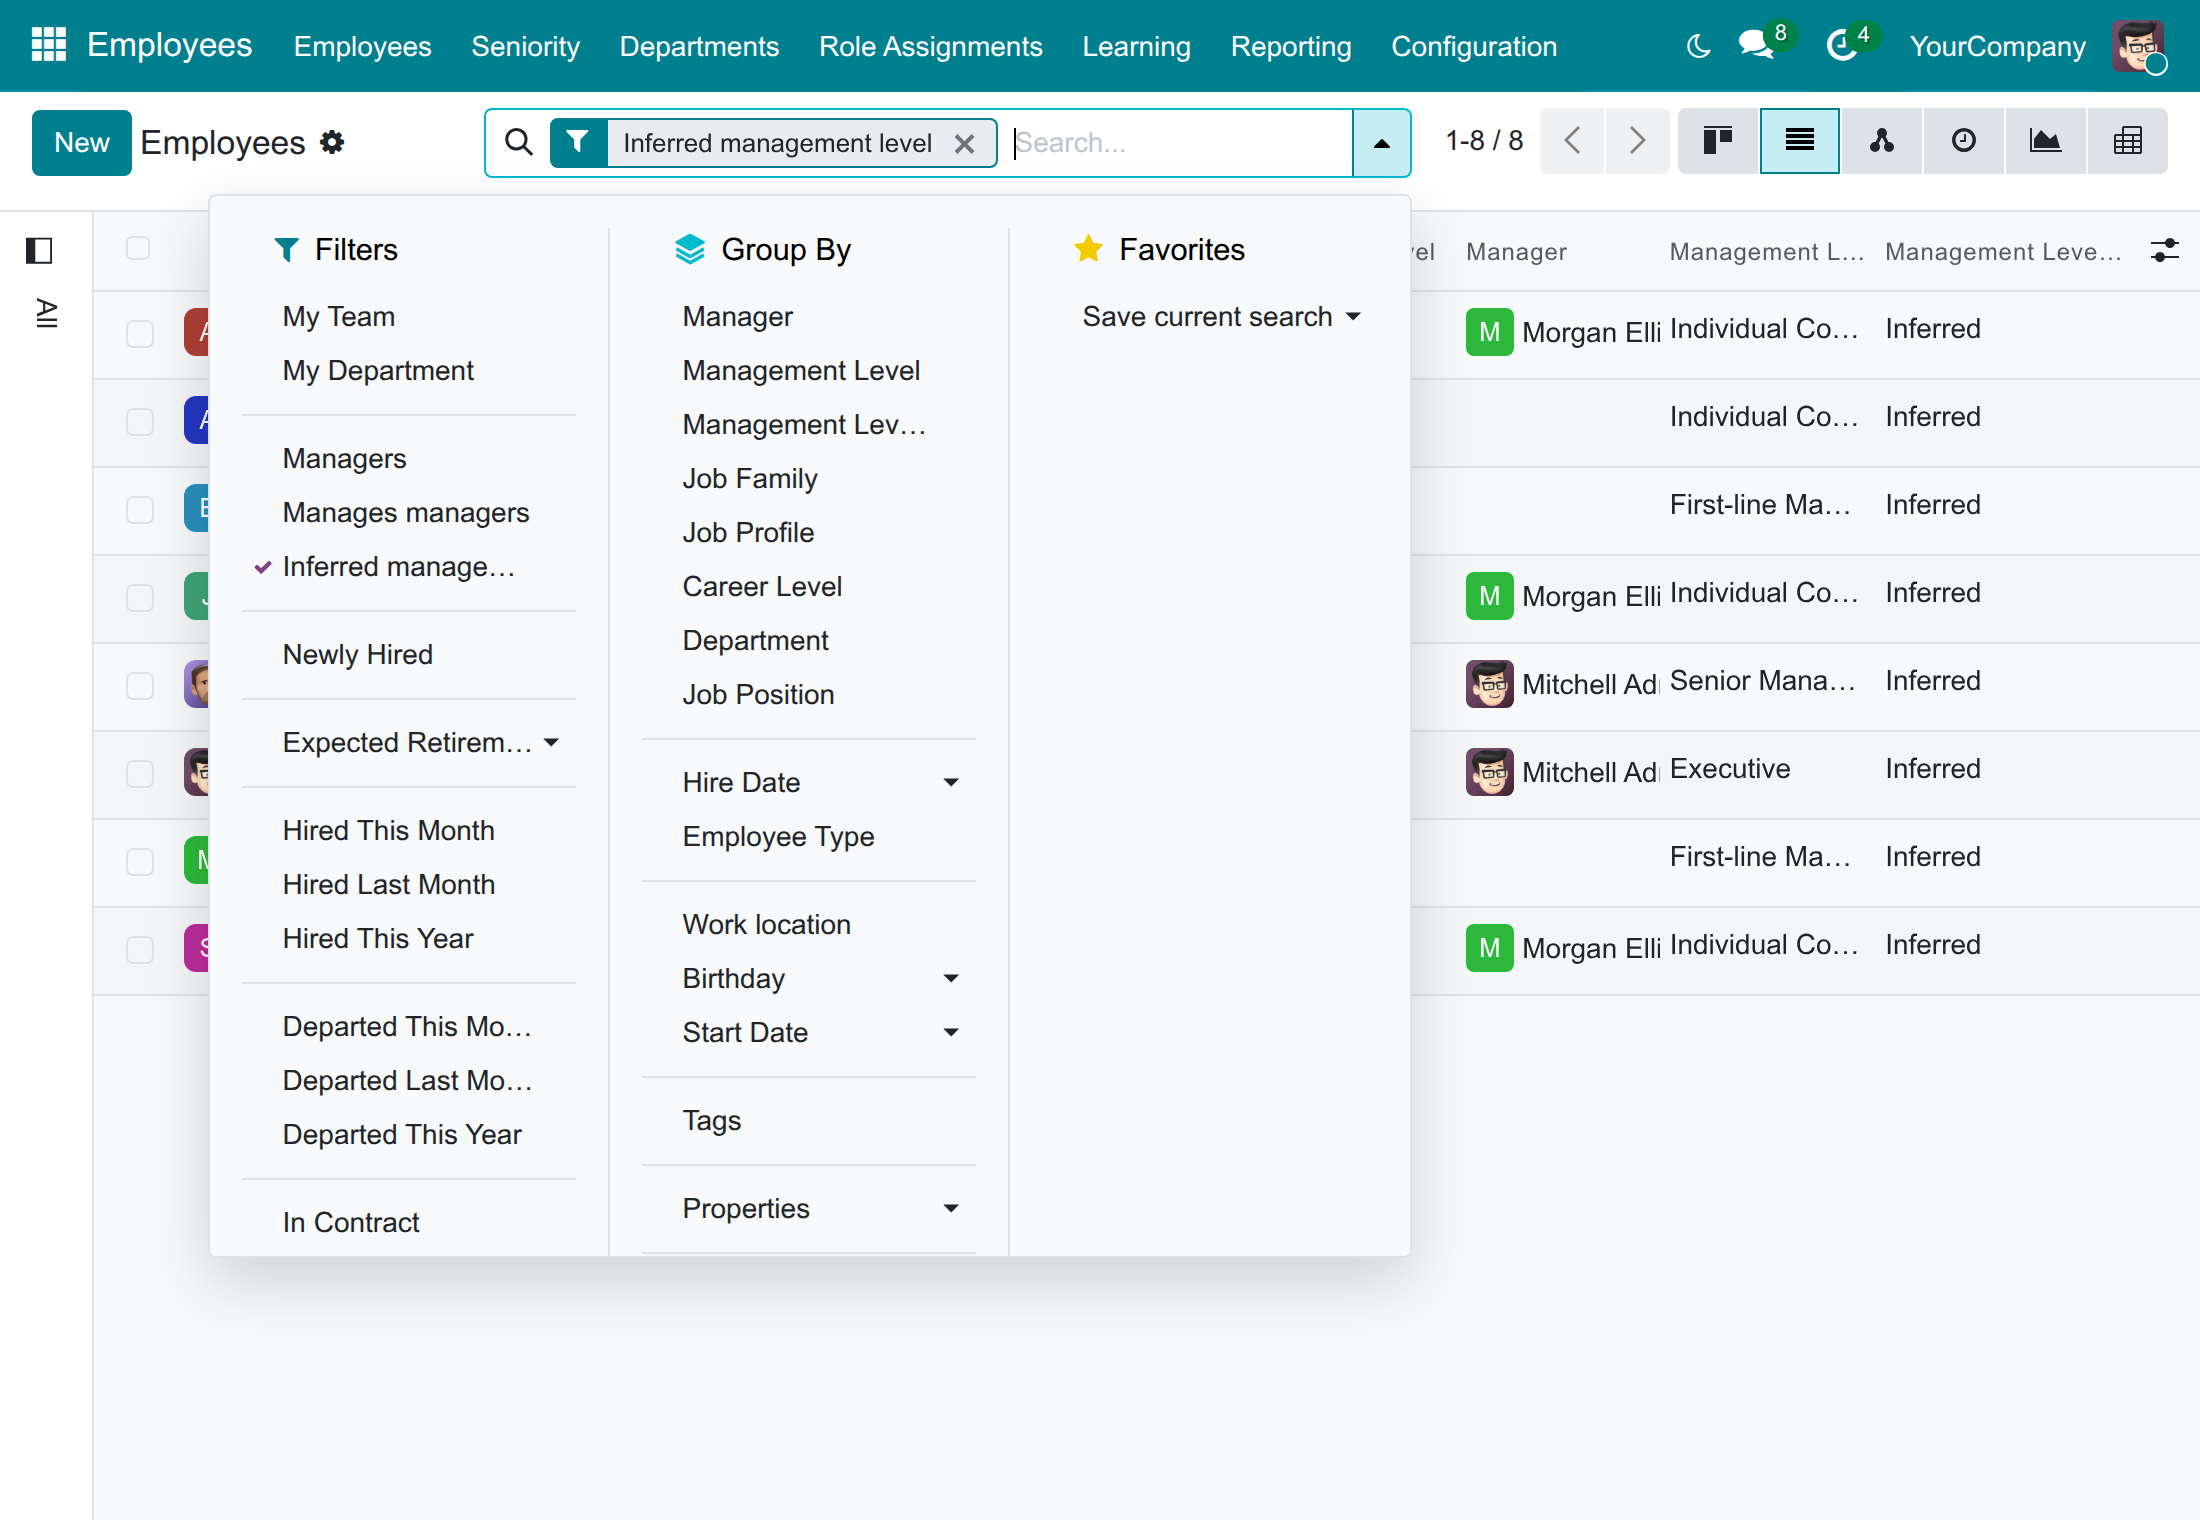Go to the previous page arrow

point(1572,141)
